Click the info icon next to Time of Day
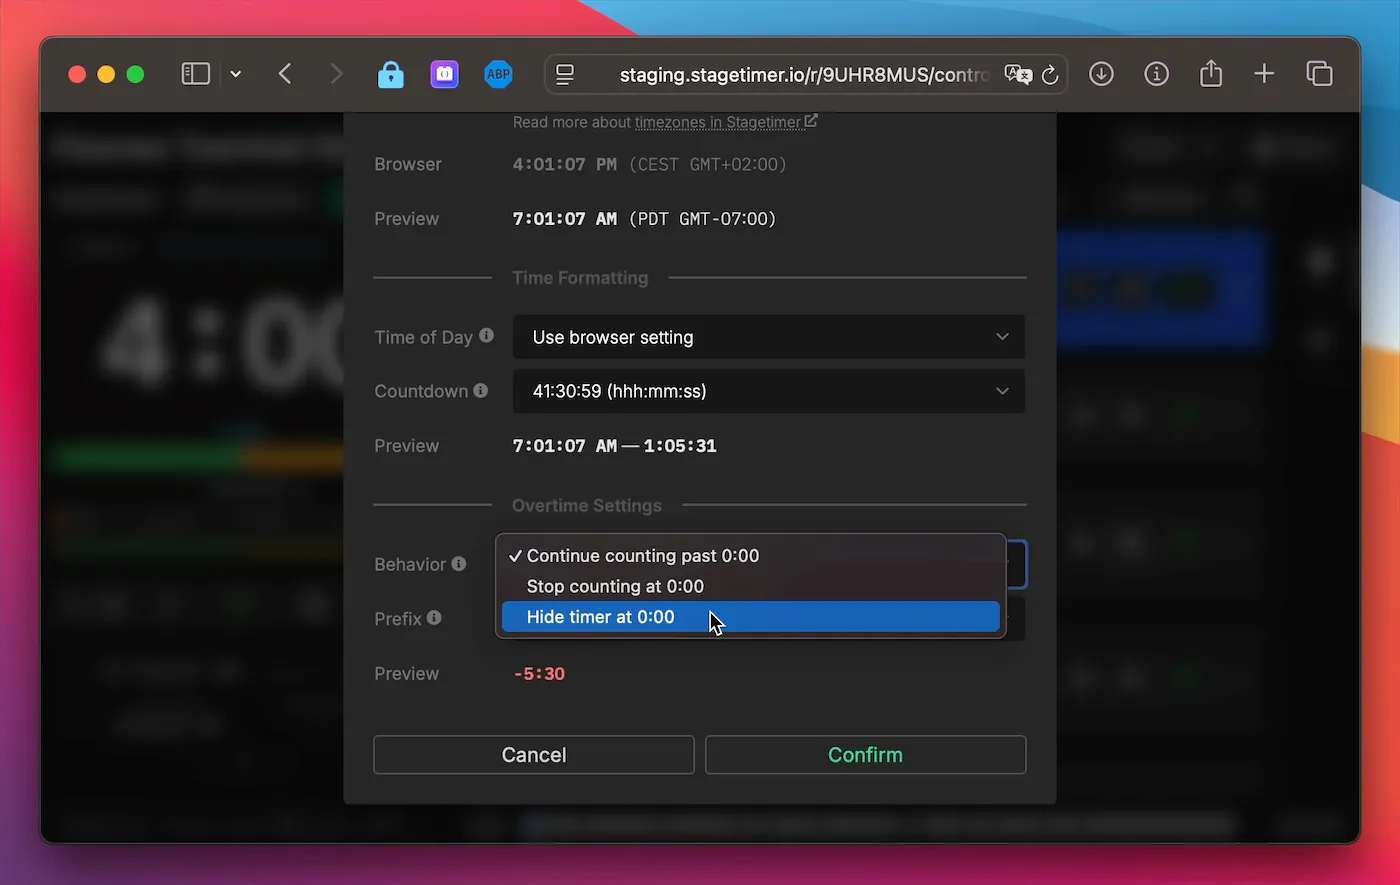This screenshot has height=885, width=1400. point(489,336)
